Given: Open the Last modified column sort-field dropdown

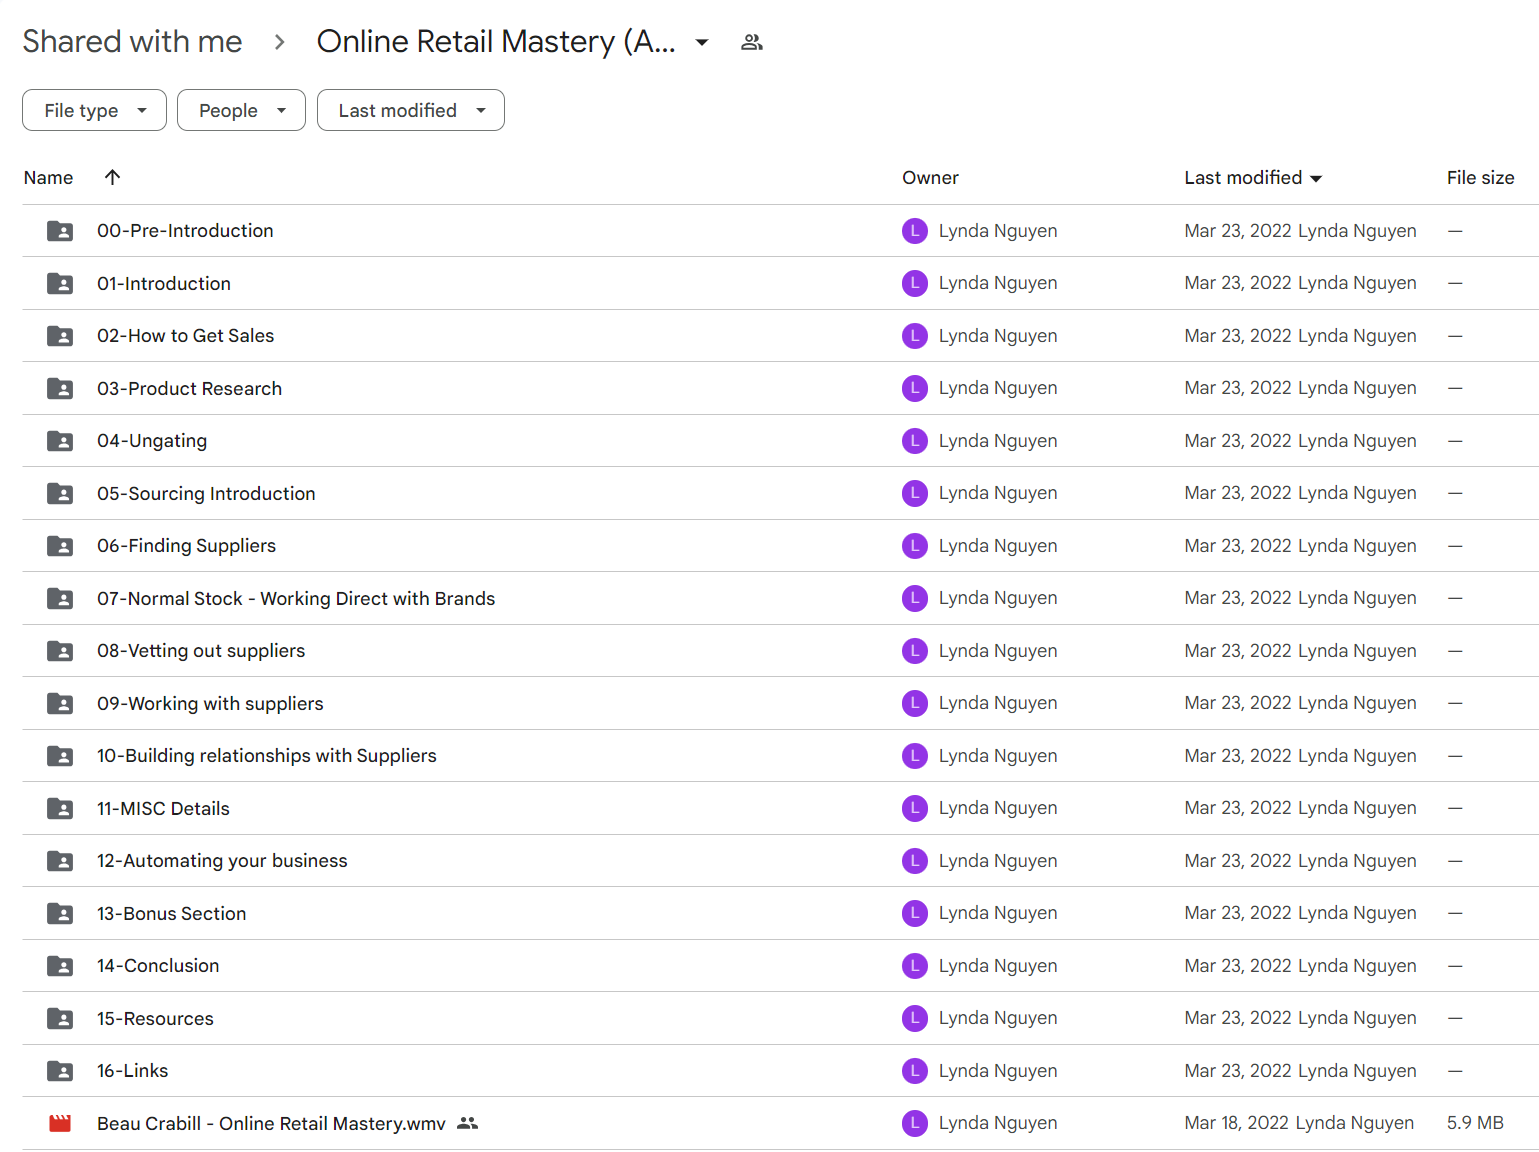Looking at the screenshot, I should click(x=1316, y=178).
